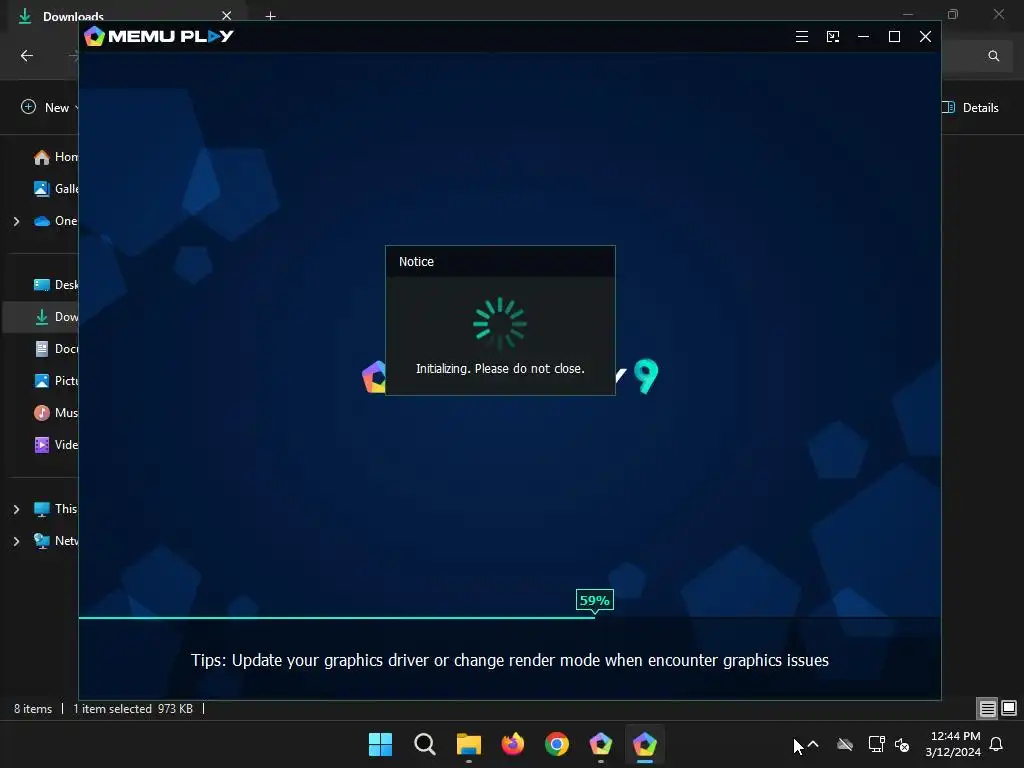Click the network status tray icon

[x=876, y=744]
